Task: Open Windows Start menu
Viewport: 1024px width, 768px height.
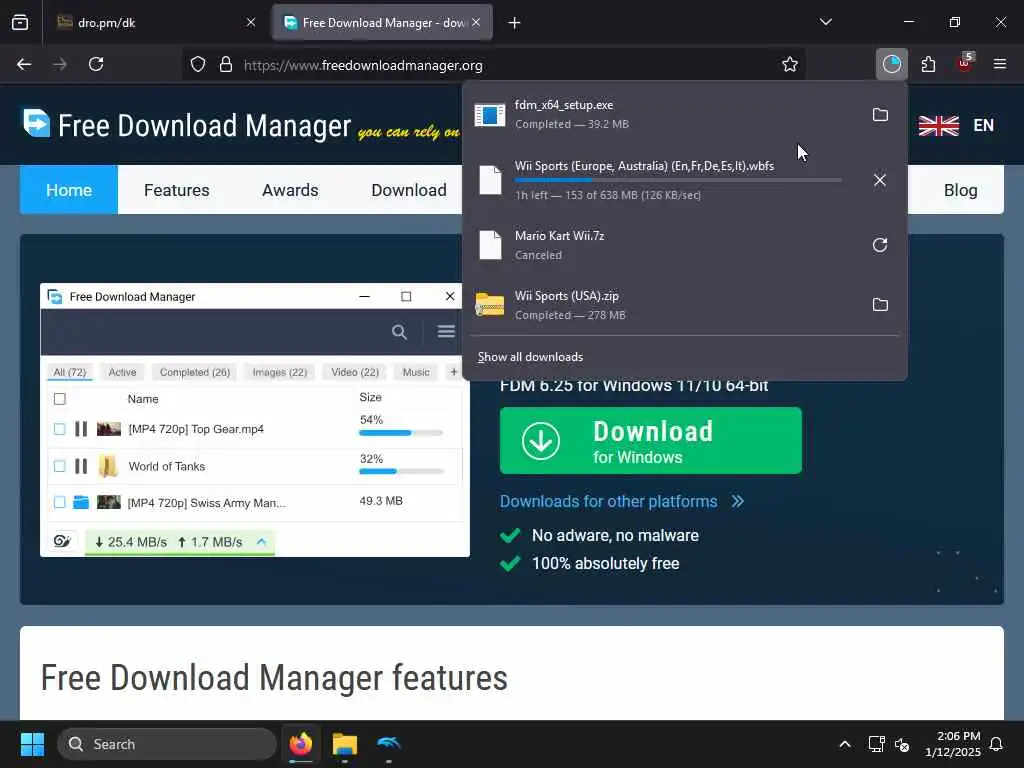Action: 32,744
